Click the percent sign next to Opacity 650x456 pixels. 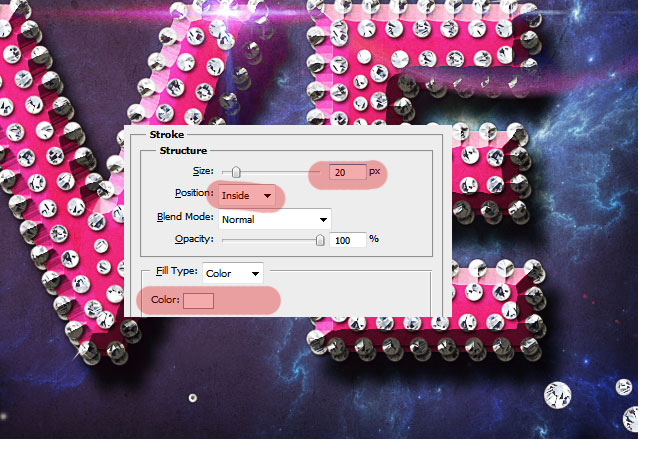(x=374, y=239)
